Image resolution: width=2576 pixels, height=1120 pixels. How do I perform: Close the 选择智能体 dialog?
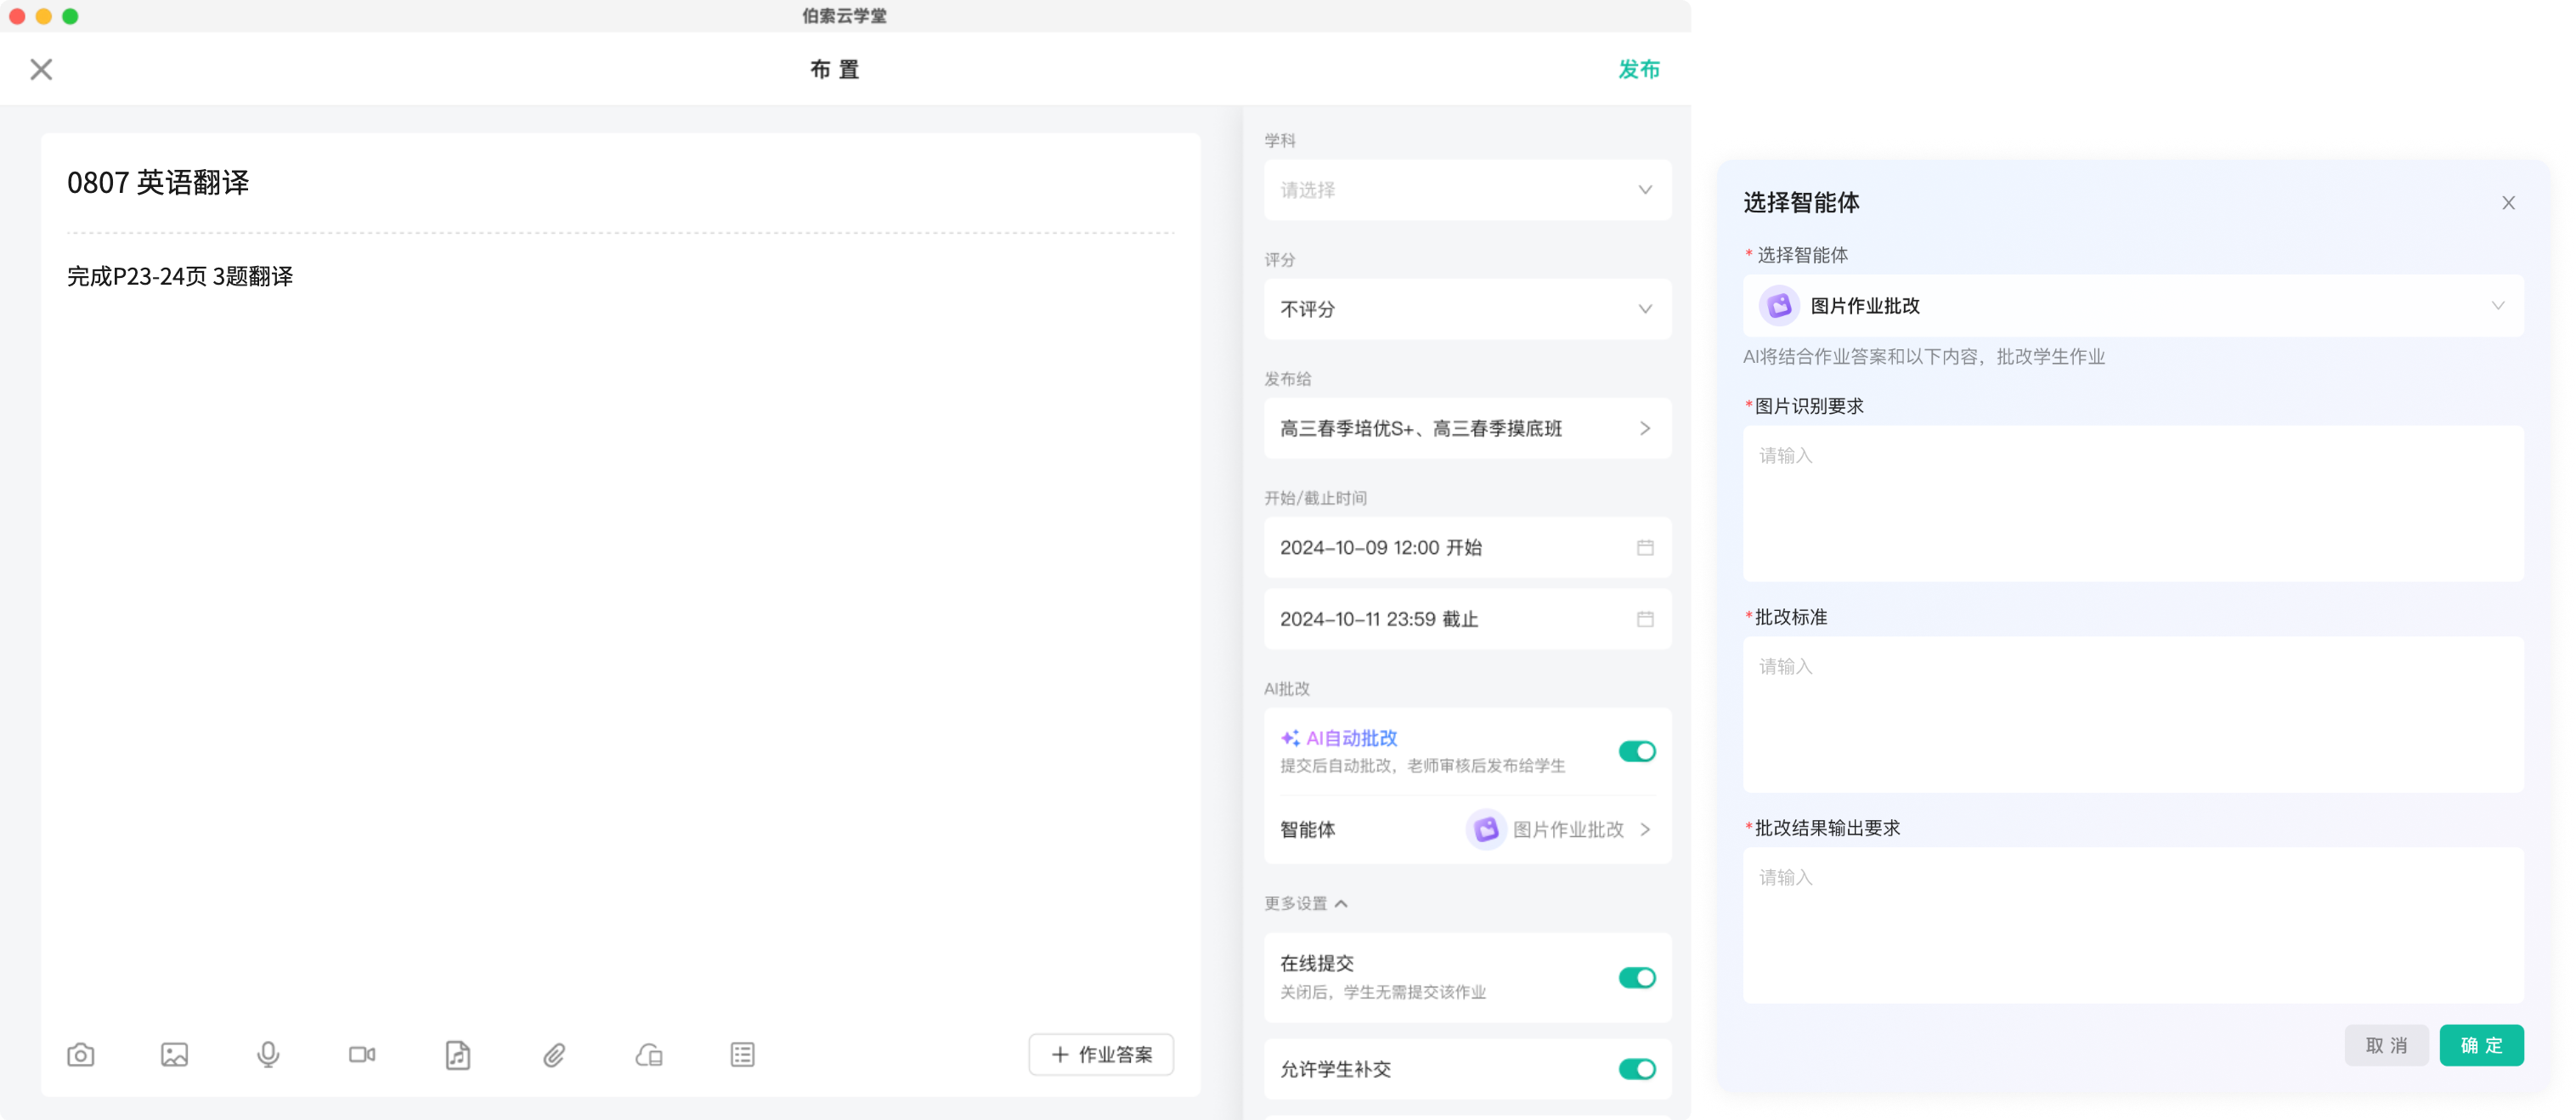pos(2508,203)
